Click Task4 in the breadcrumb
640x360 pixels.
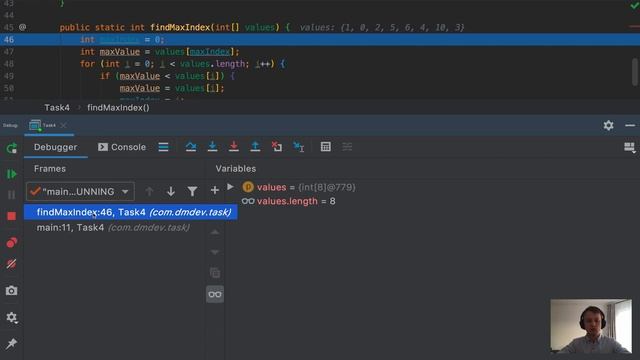(x=57, y=108)
